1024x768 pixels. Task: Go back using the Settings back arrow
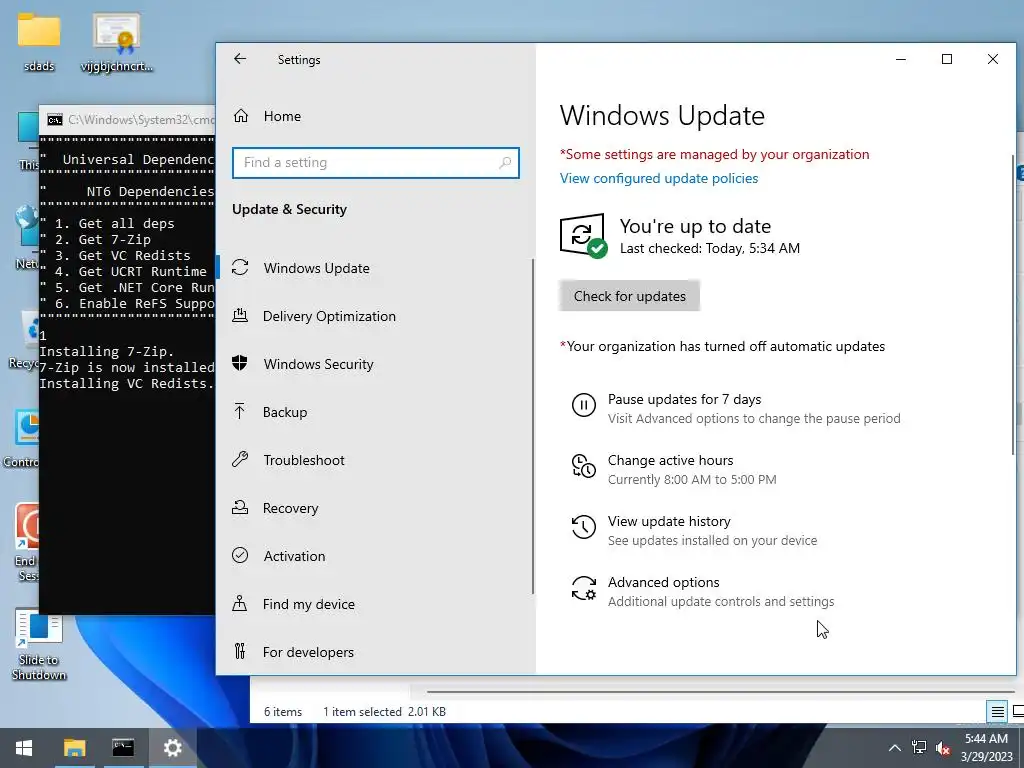(240, 59)
